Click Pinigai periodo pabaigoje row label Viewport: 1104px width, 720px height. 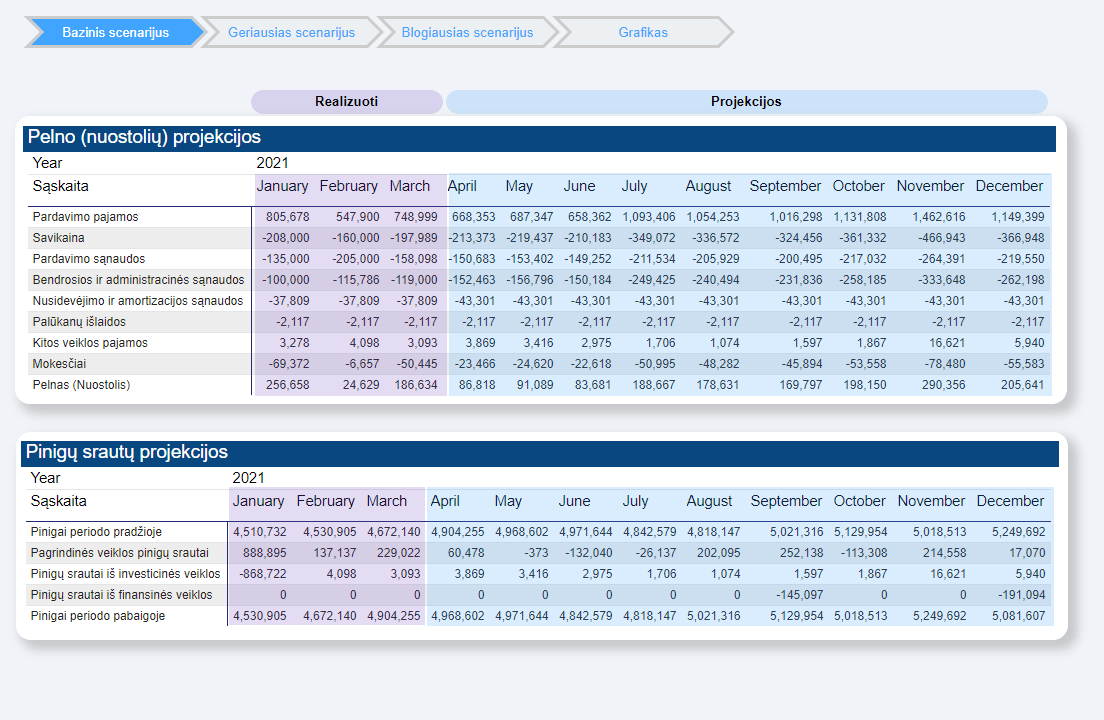(97, 616)
